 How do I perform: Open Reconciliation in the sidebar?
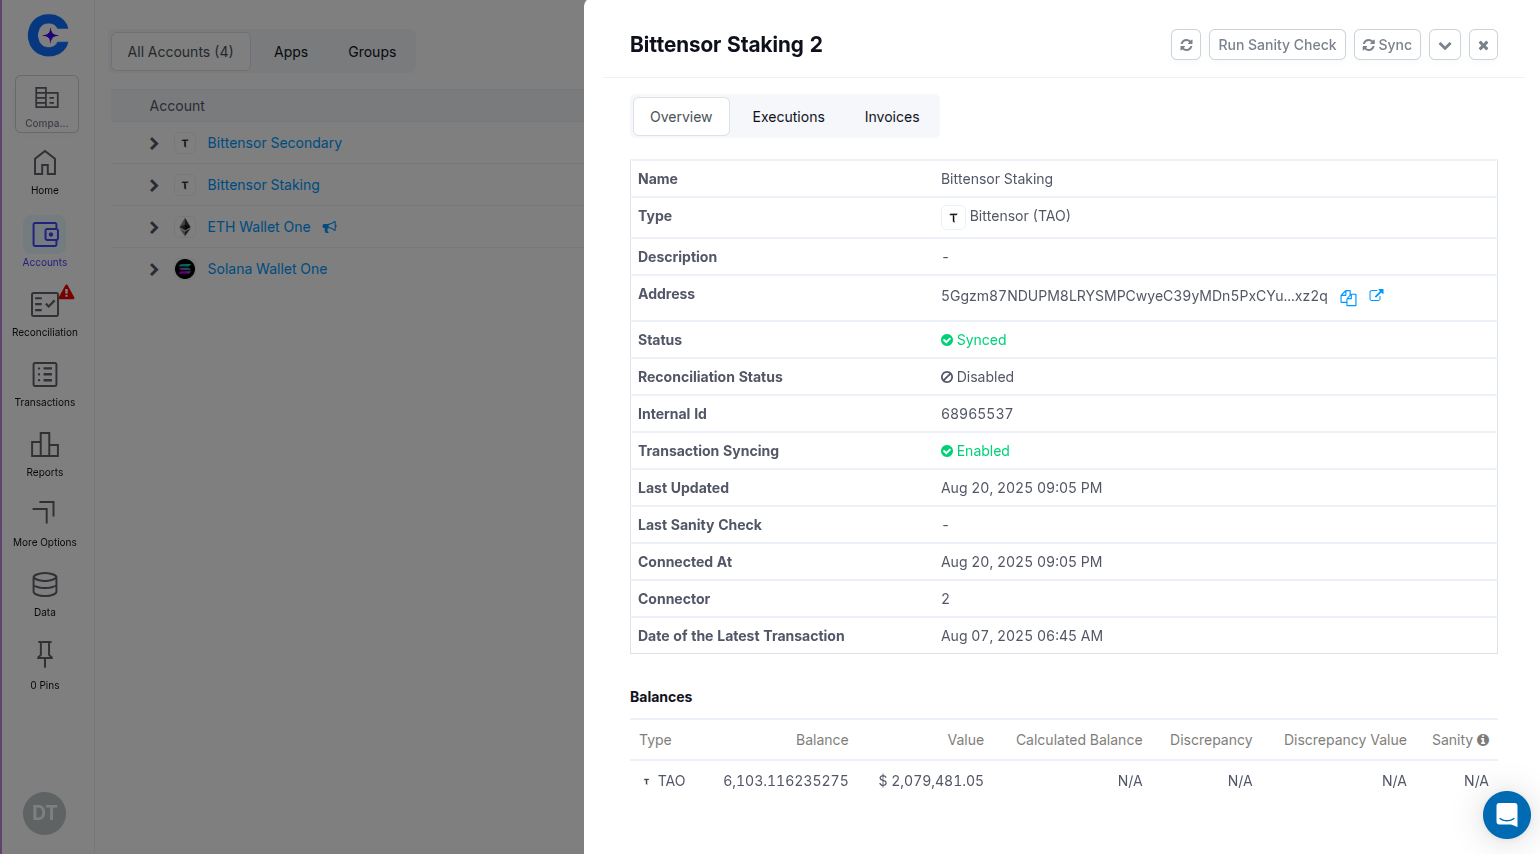pos(45,312)
